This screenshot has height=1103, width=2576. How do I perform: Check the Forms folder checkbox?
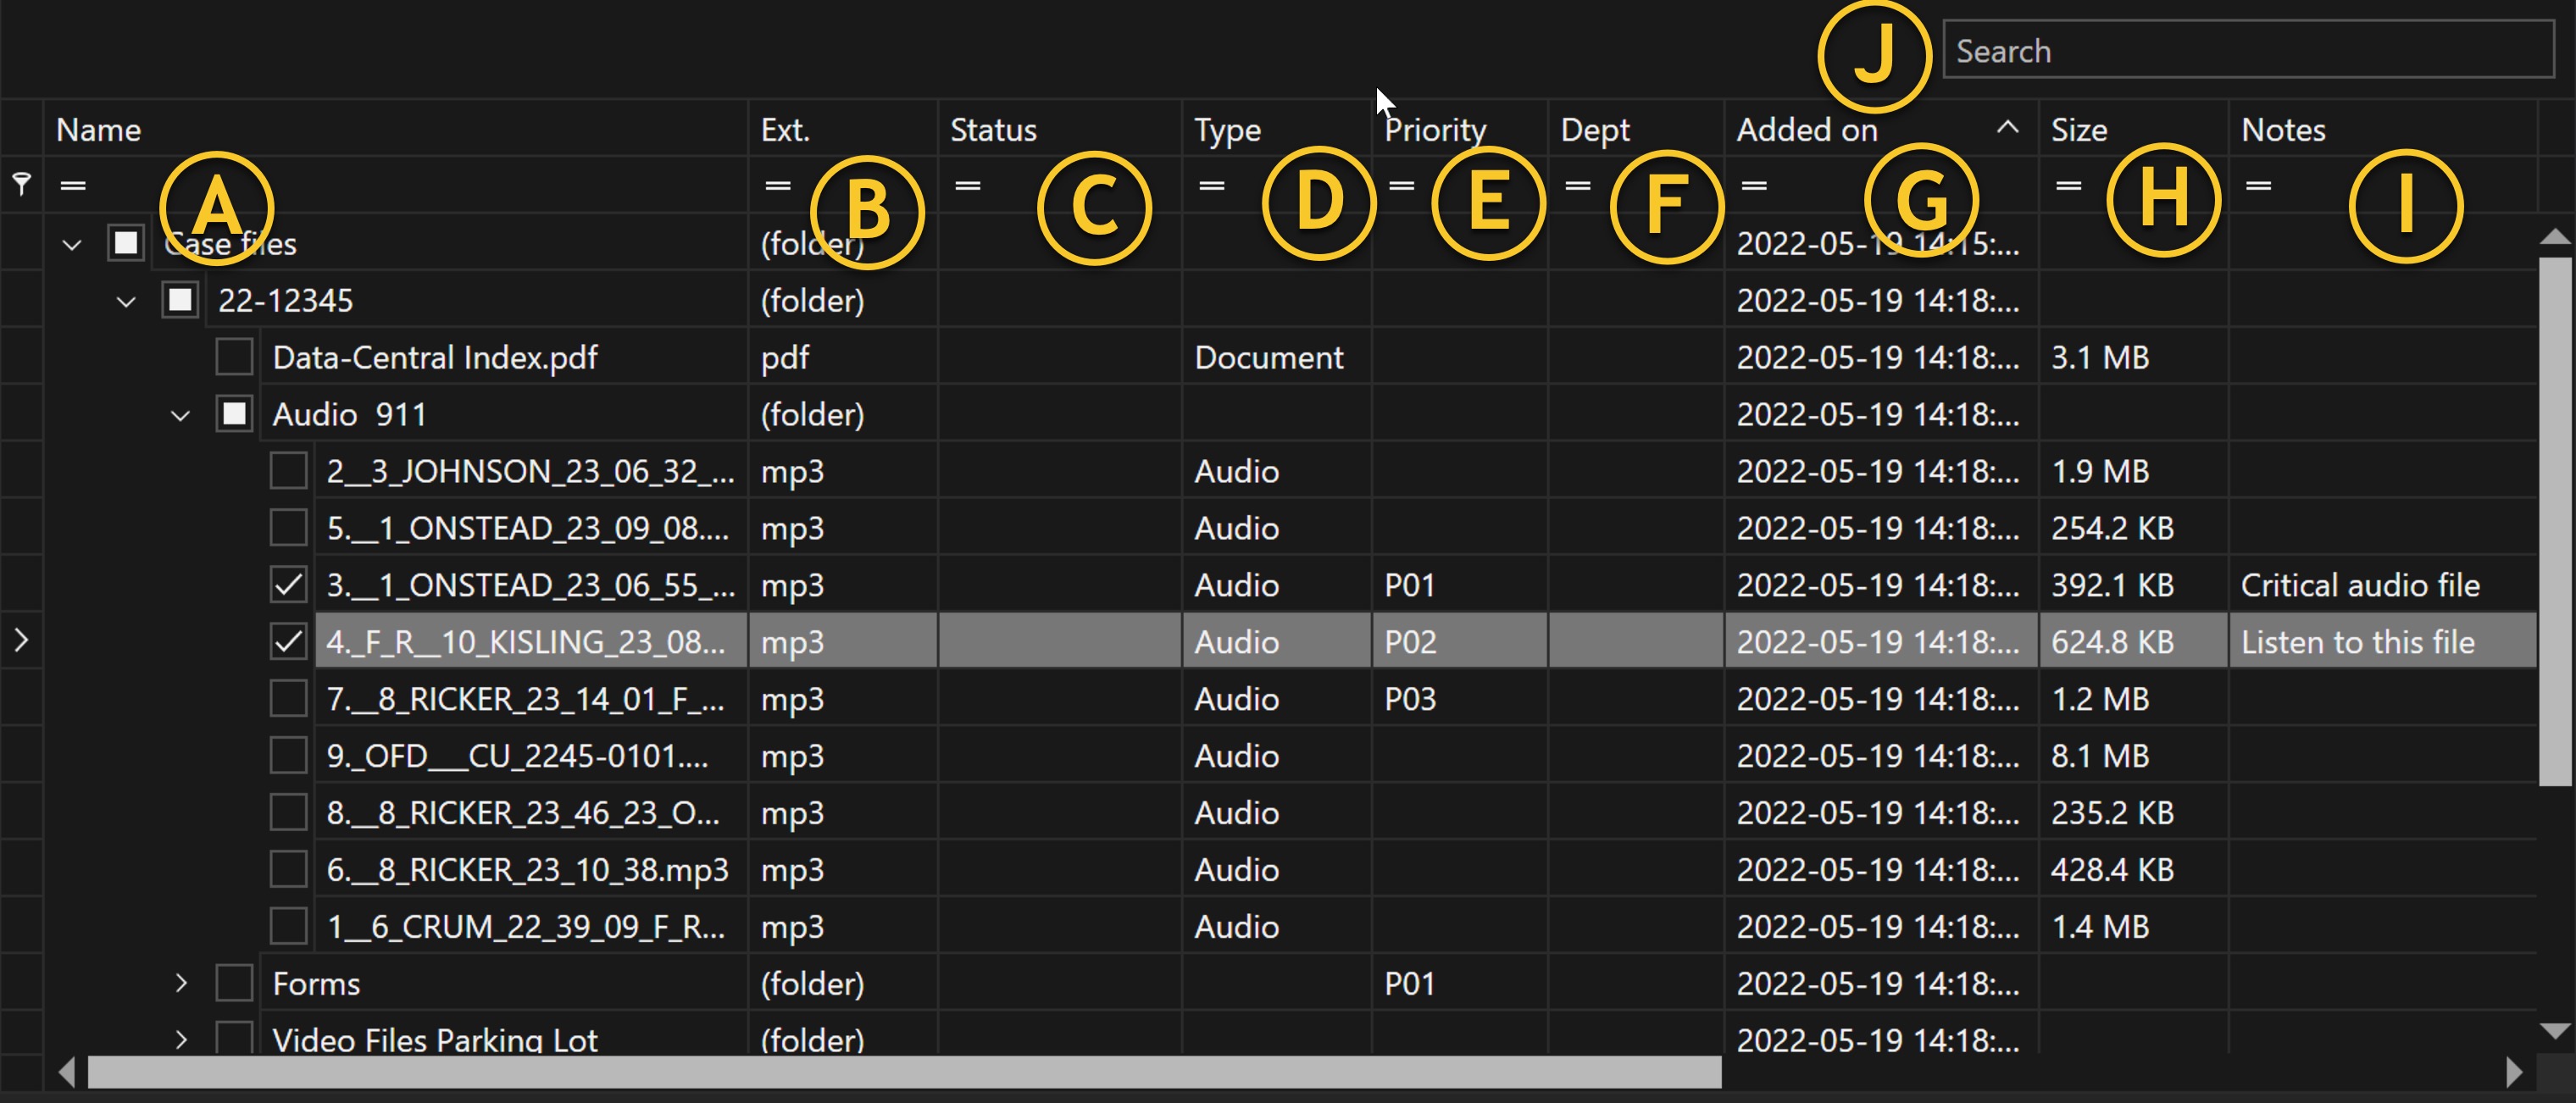[234, 983]
